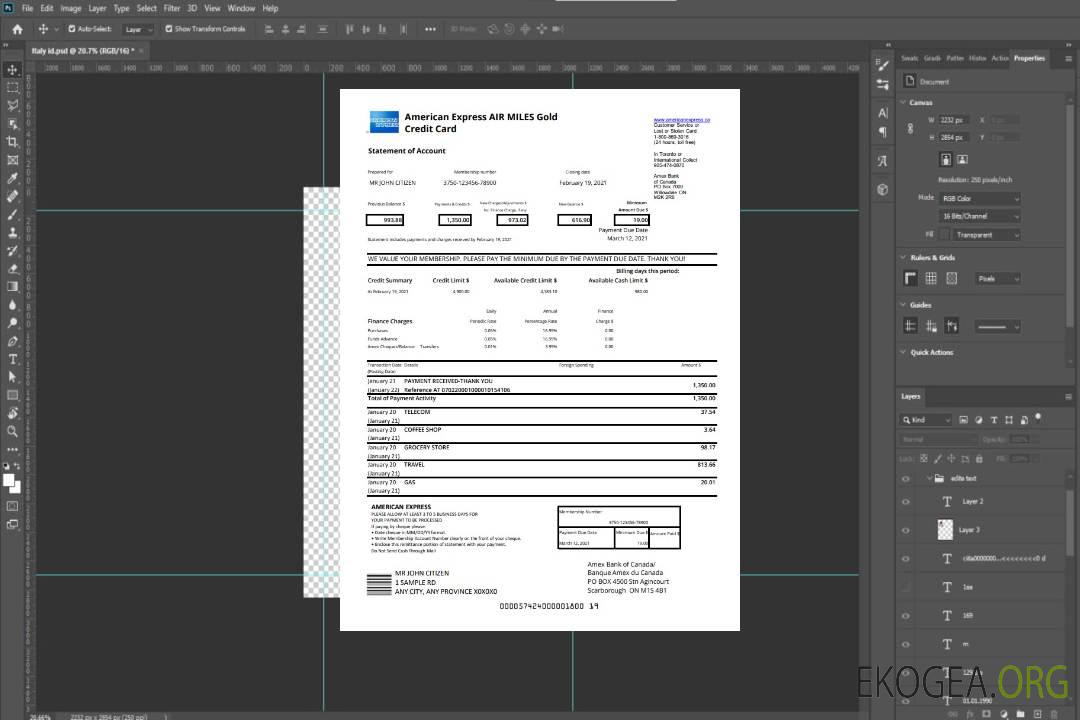Select the Hand tool
1080x720 pixels.
tap(12, 413)
